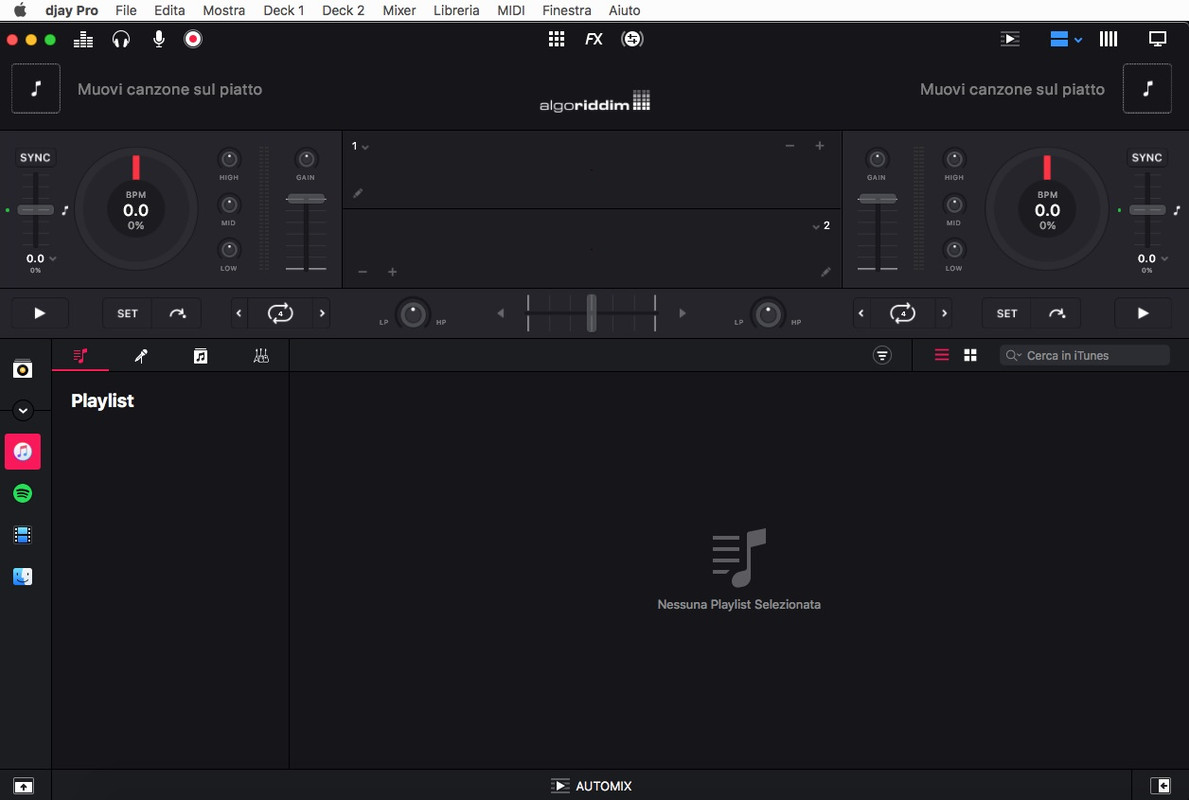This screenshot has height=800, width=1189.
Task: Enable the microphone input
Action: pos(158,39)
